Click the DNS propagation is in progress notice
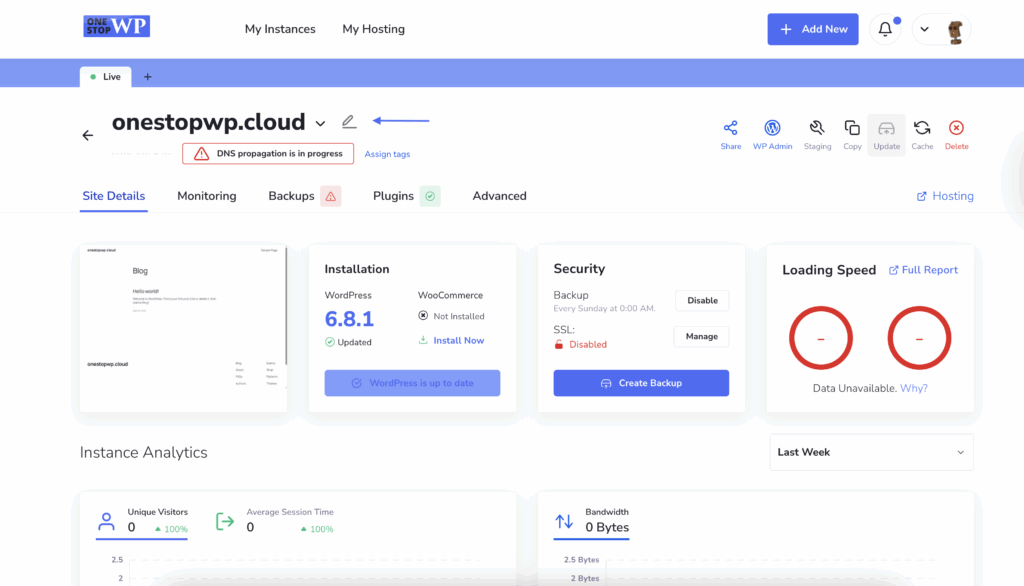 coord(268,154)
